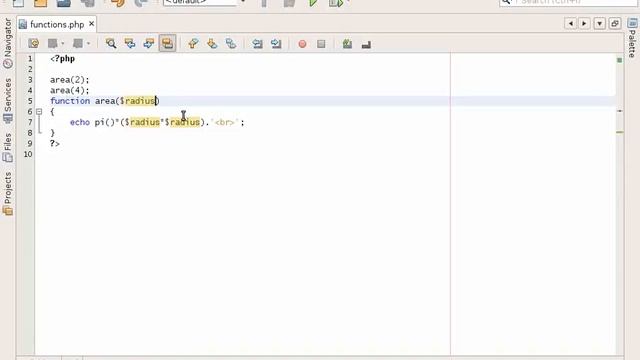The image size is (640, 360).
Task: Select the functions.php editor tab
Action: pos(57,24)
